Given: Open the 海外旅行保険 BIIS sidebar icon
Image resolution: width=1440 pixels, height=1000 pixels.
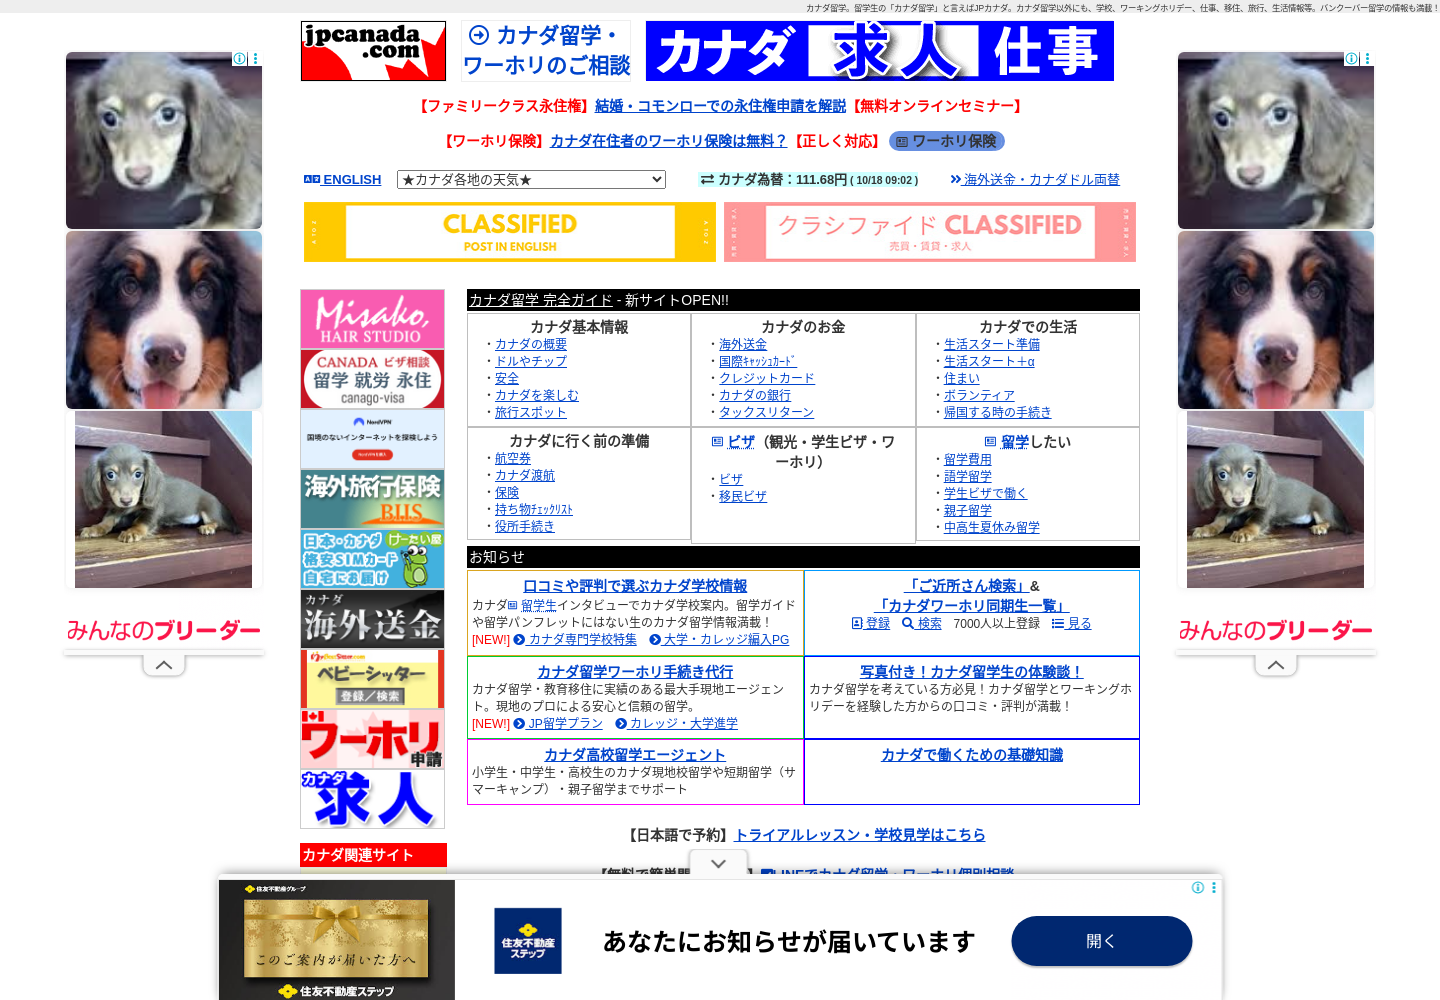Looking at the screenshot, I should click(373, 499).
